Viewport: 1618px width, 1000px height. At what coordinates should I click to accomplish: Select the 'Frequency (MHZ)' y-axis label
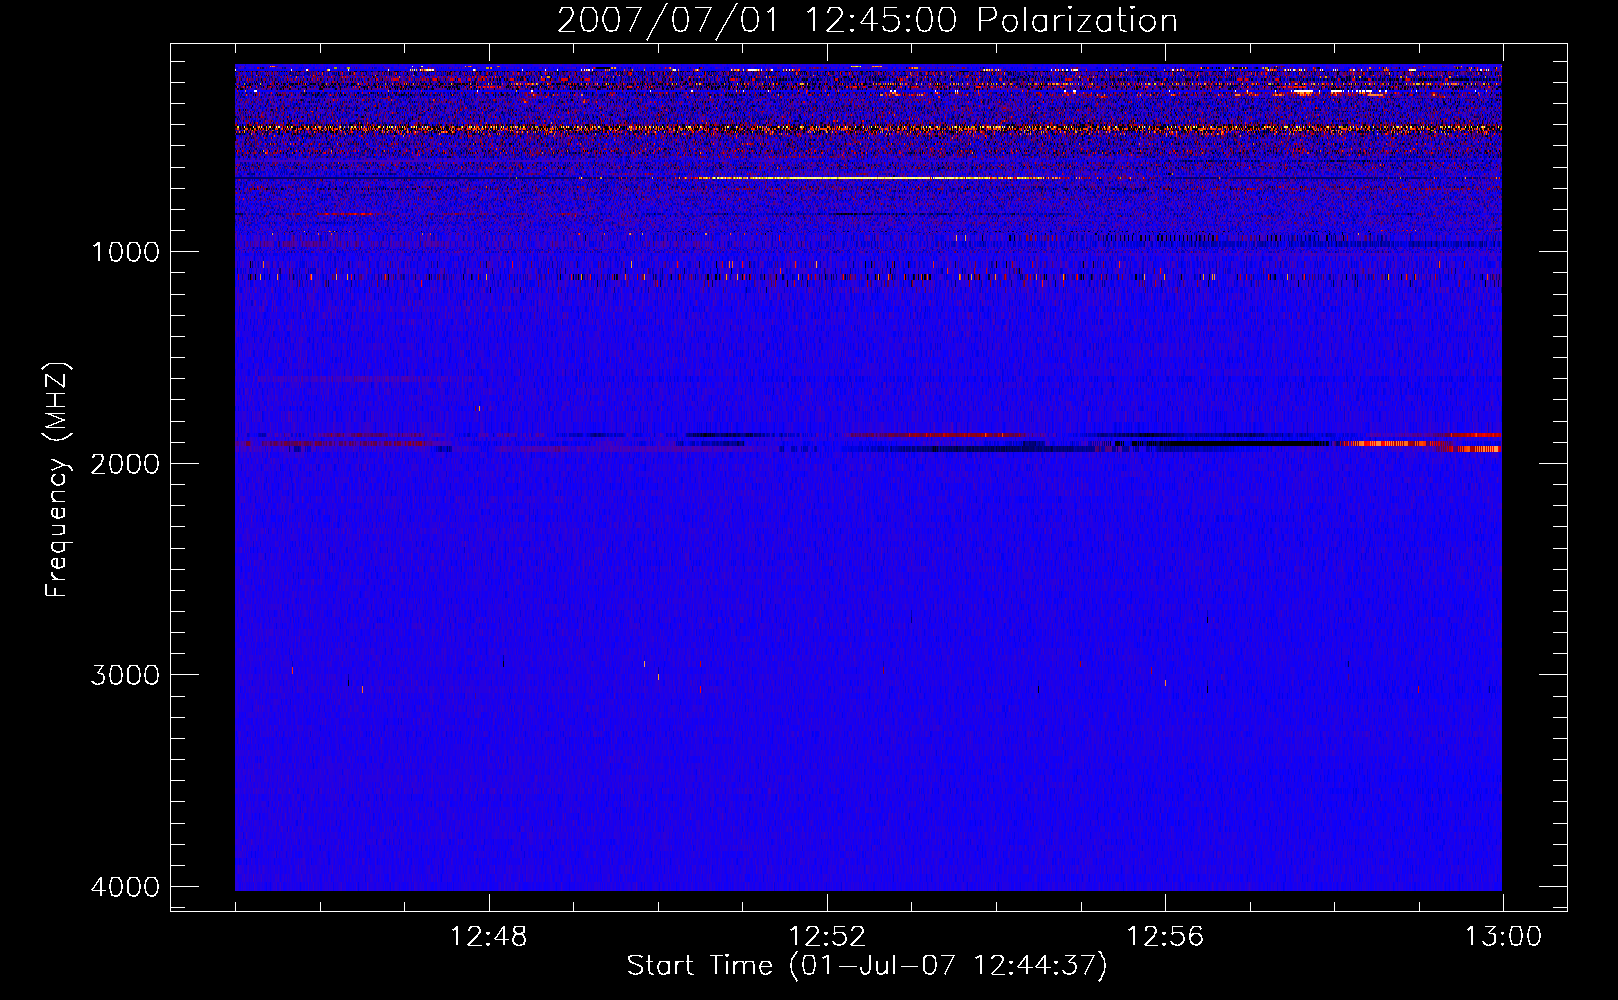(x=57, y=480)
